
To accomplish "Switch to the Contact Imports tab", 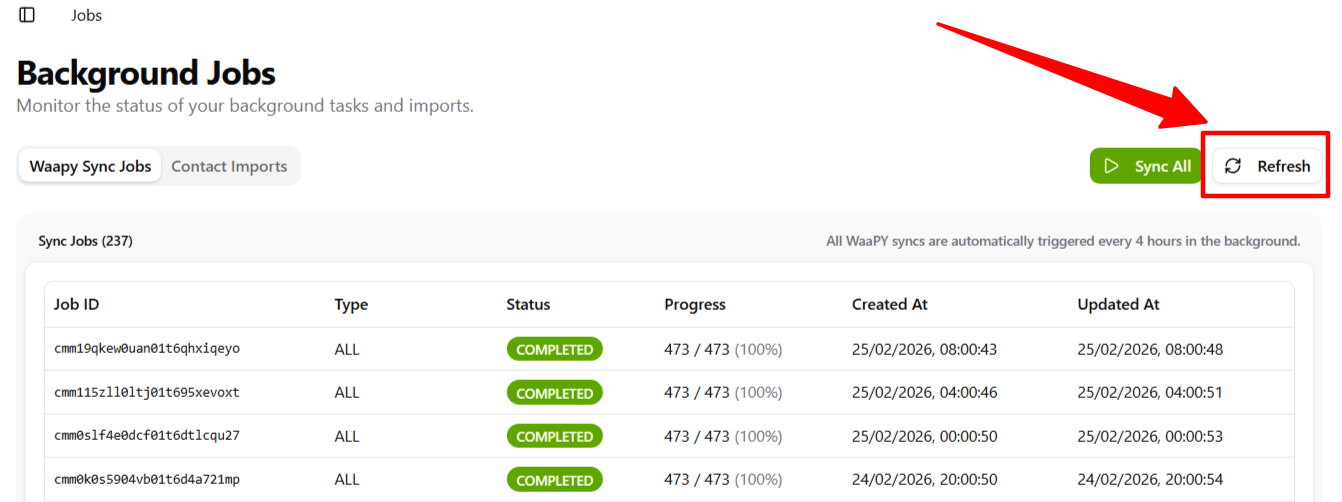I will [229, 166].
